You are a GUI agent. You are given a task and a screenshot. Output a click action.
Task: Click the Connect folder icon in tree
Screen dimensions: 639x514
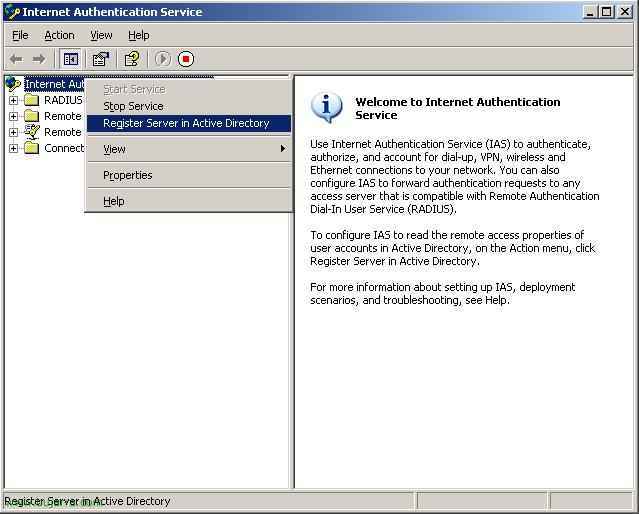point(31,148)
